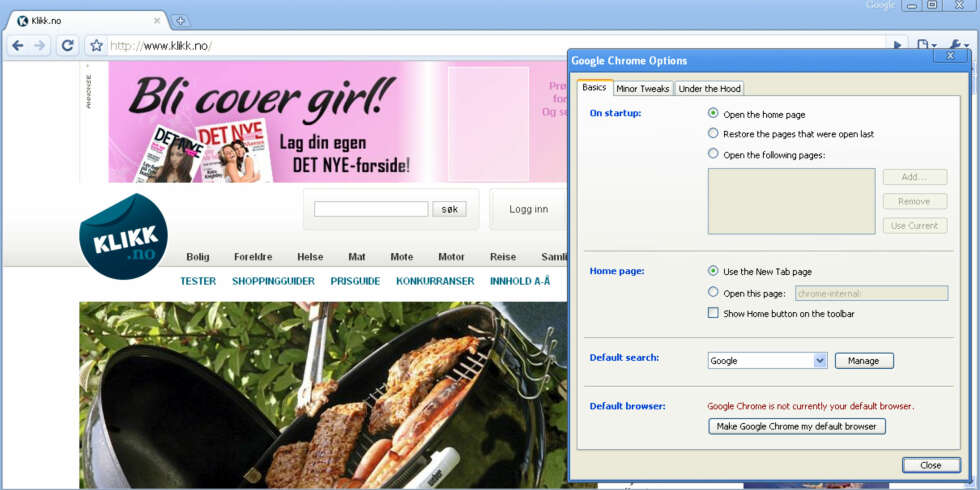Image resolution: width=980 pixels, height=490 pixels.
Task: Open the page menu icon
Action: point(926,46)
